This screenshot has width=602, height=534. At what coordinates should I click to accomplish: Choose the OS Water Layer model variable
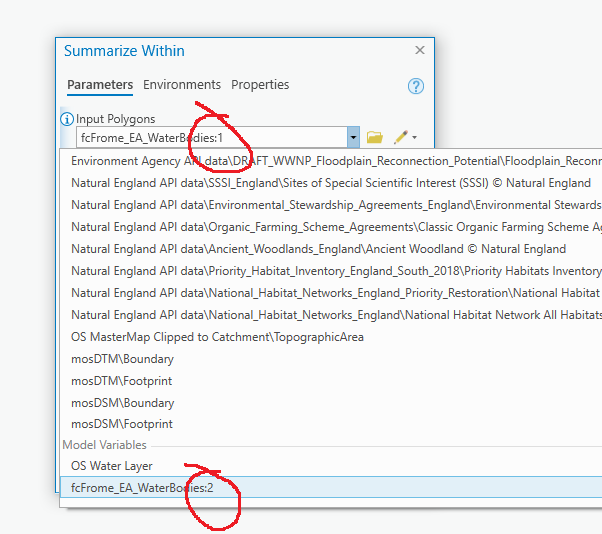[x=331, y=466]
